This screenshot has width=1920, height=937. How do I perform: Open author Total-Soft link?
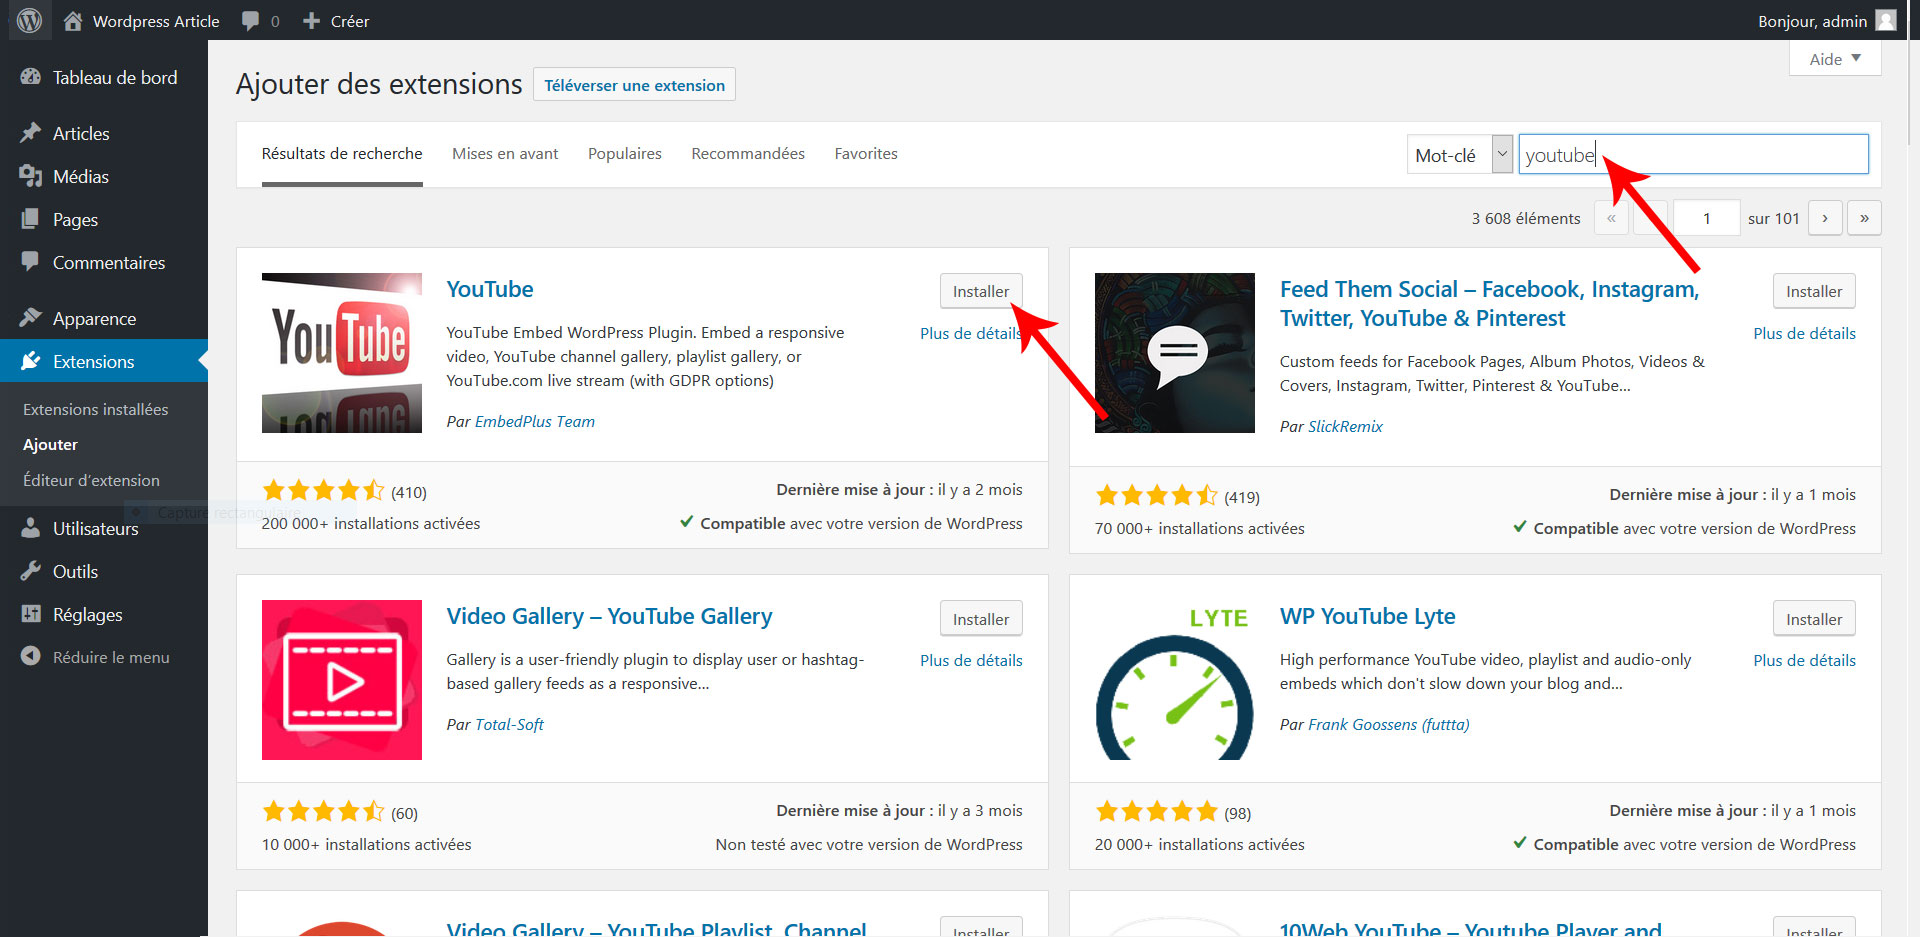(509, 724)
